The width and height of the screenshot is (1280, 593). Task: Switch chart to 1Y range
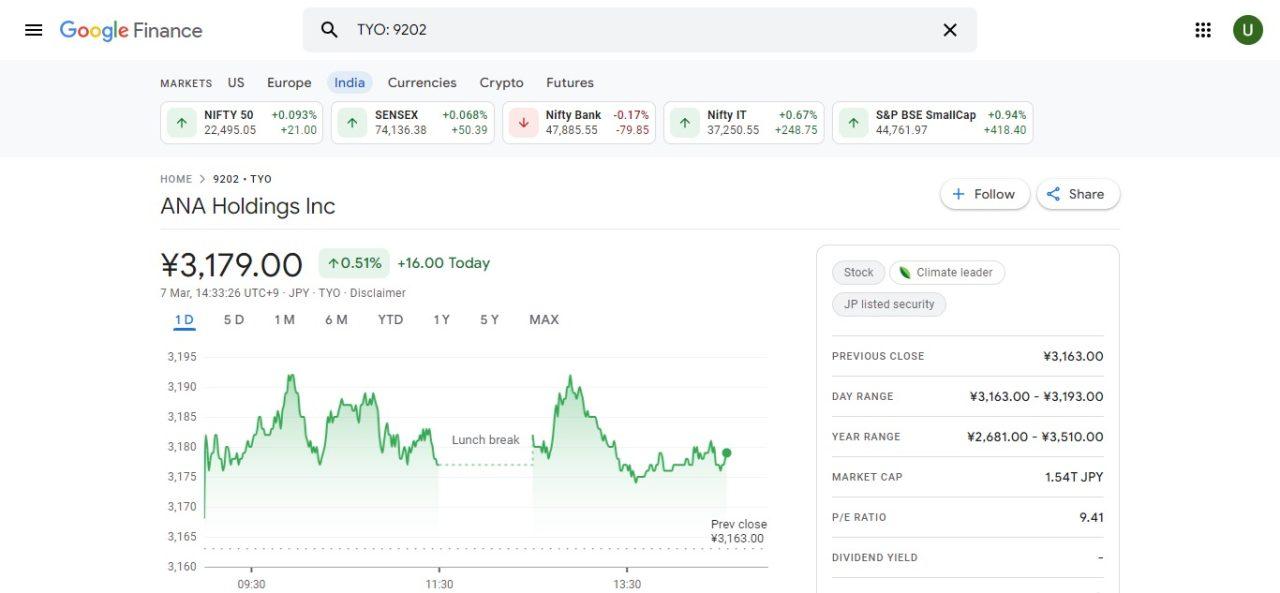pyautogui.click(x=441, y=320)
